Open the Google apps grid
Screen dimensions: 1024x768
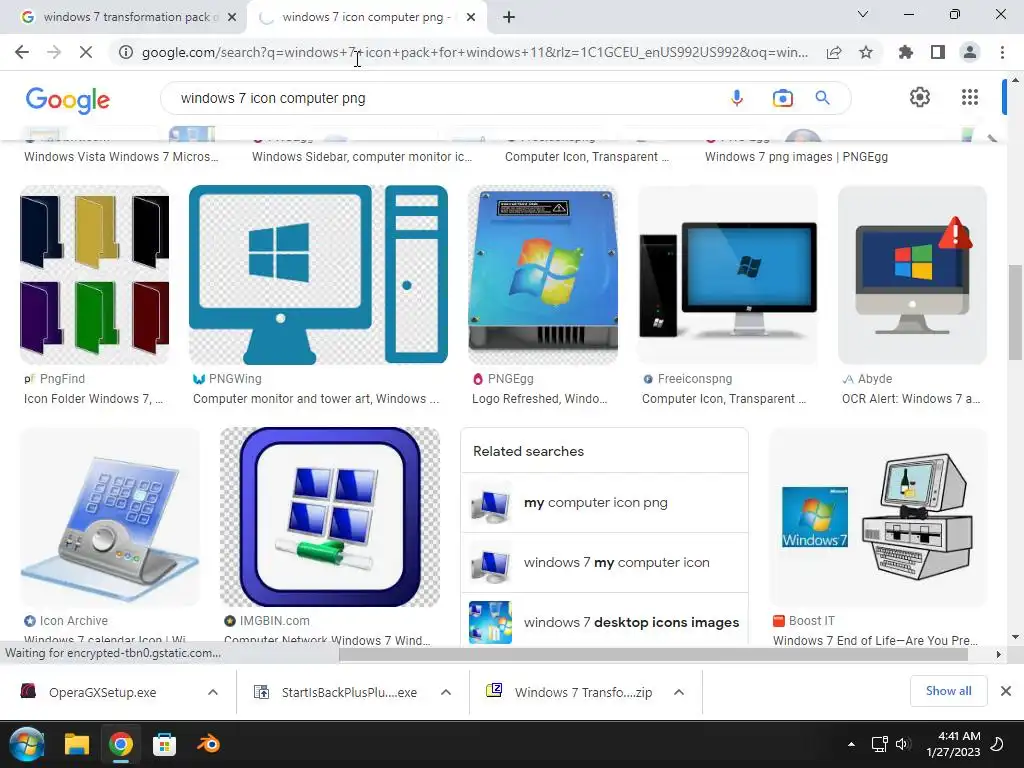pyautogui.click(x=970, y=97)
